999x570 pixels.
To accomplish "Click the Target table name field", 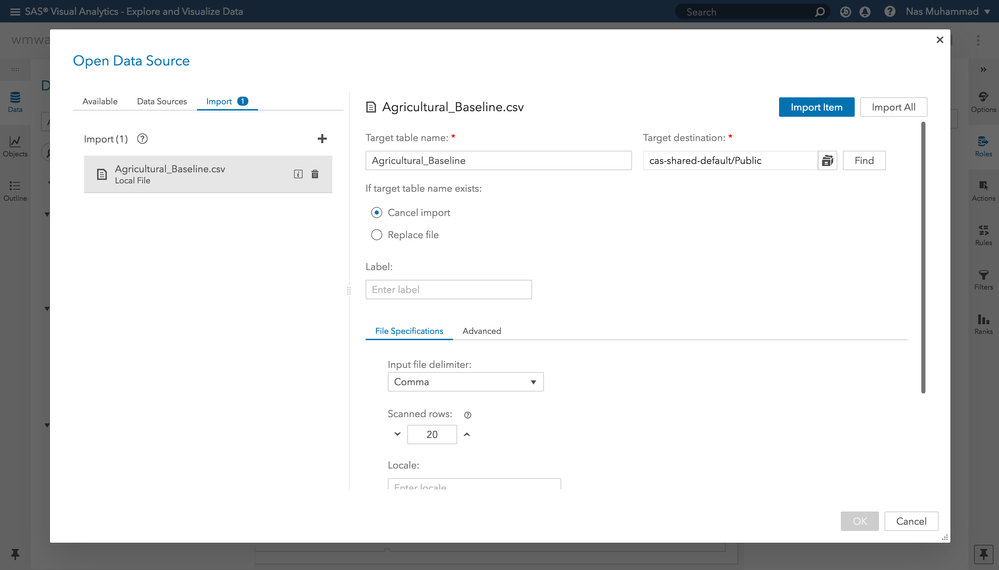I will pyautogui.click(x=498, y=160).
